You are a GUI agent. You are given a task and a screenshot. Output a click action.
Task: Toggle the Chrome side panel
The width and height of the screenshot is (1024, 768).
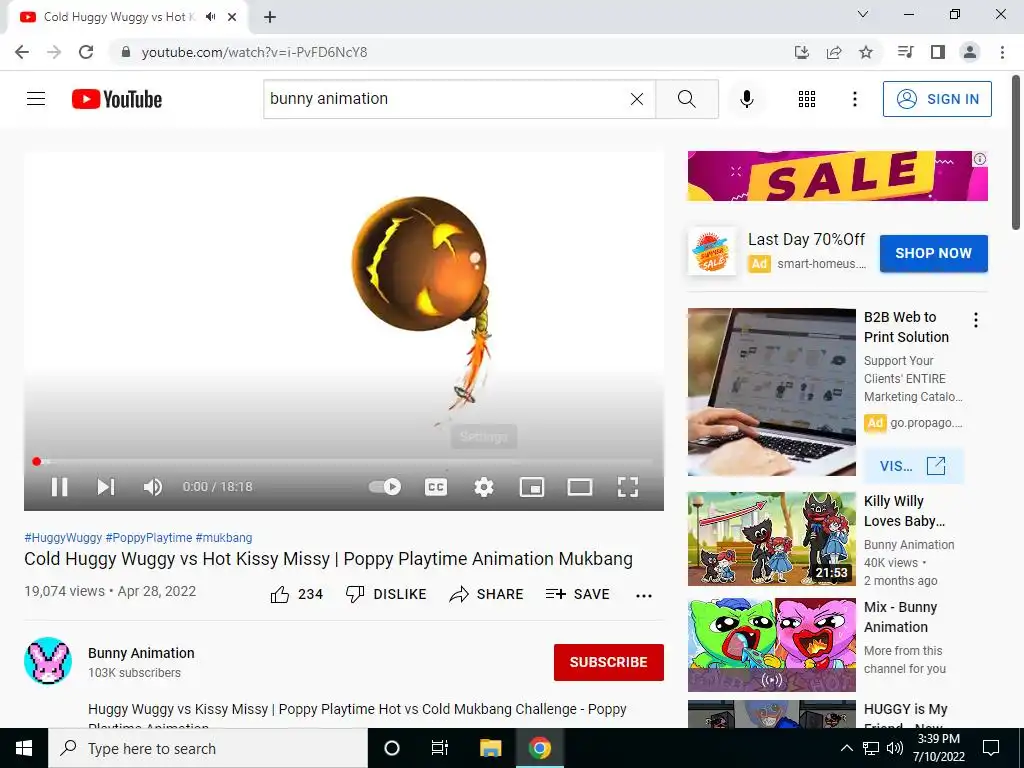[938, 52]
